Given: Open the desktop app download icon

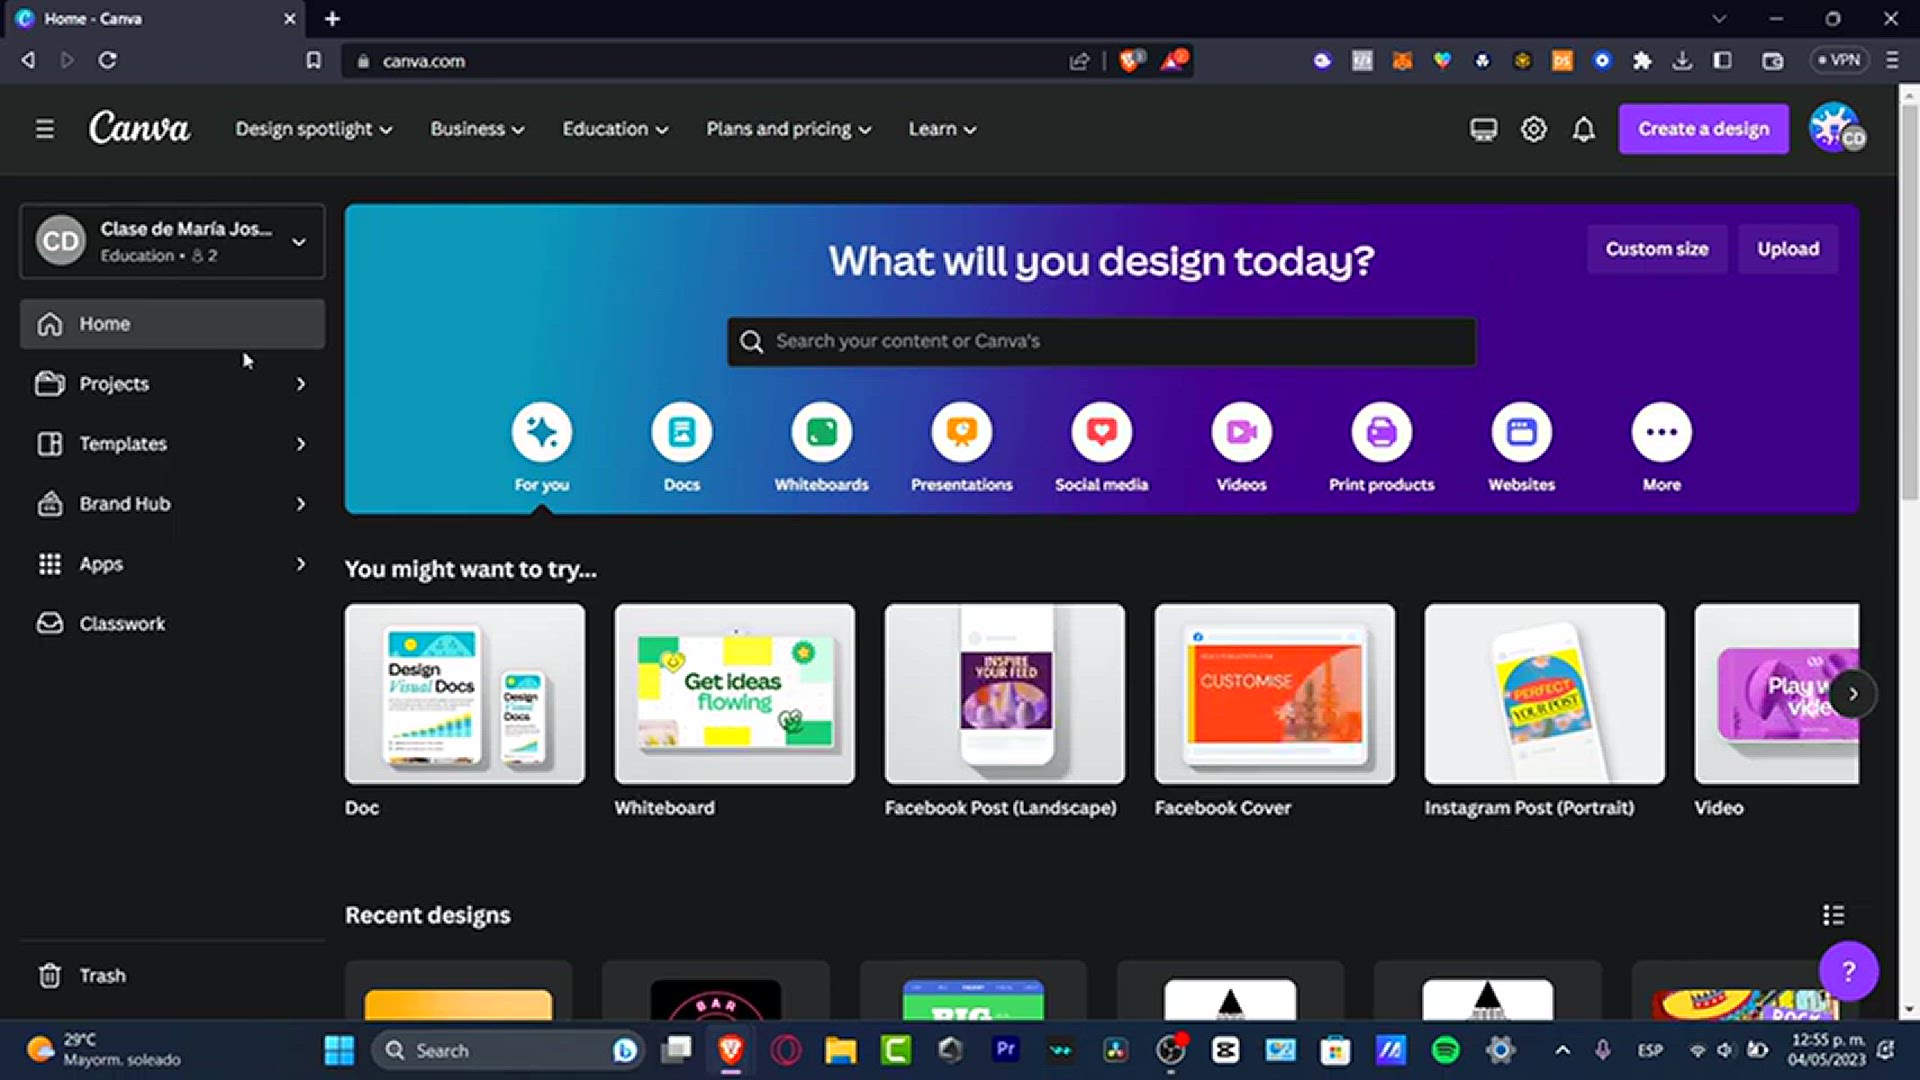Looking at the screenshot, I should coord(1483,129).
